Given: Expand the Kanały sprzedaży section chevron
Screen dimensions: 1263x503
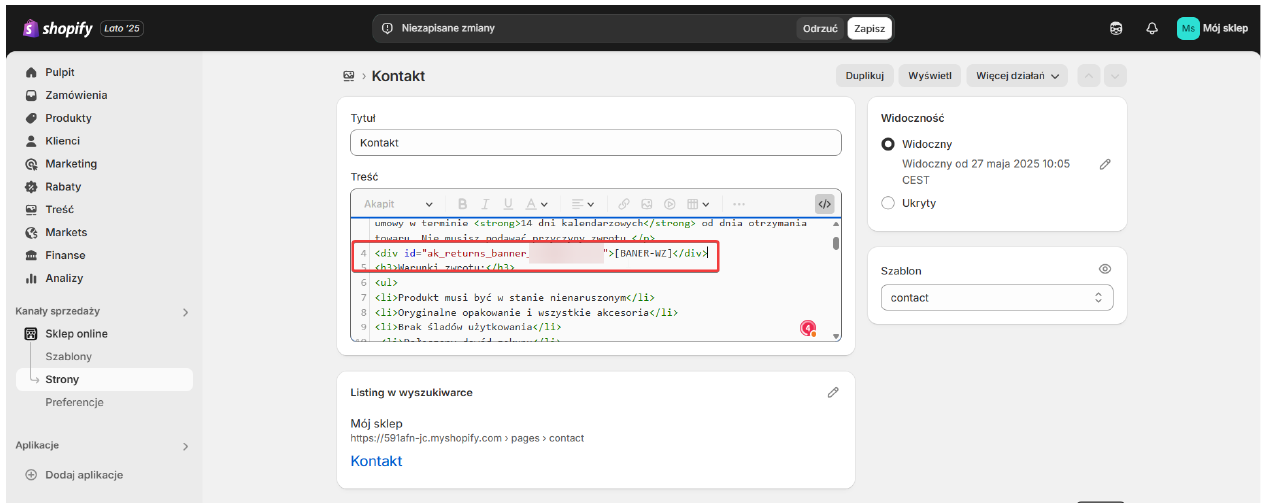Looking at the screenshot, I should [185, 312].
